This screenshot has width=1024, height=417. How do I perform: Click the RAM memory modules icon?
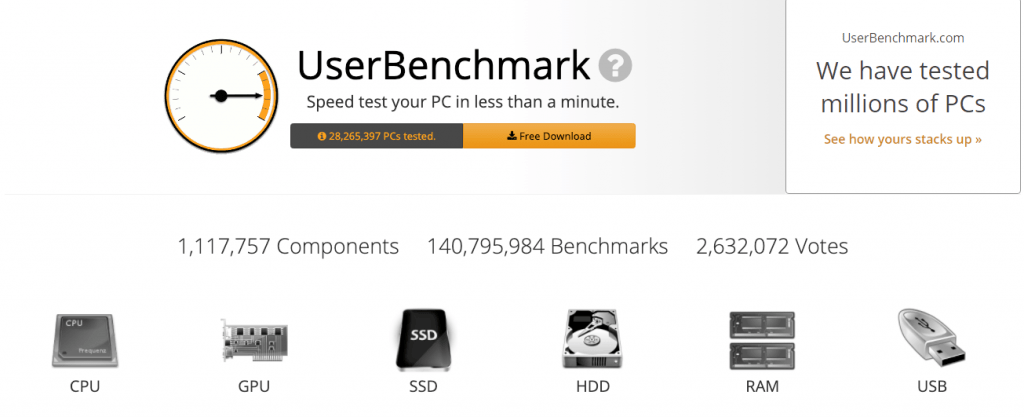pos(762,340)
